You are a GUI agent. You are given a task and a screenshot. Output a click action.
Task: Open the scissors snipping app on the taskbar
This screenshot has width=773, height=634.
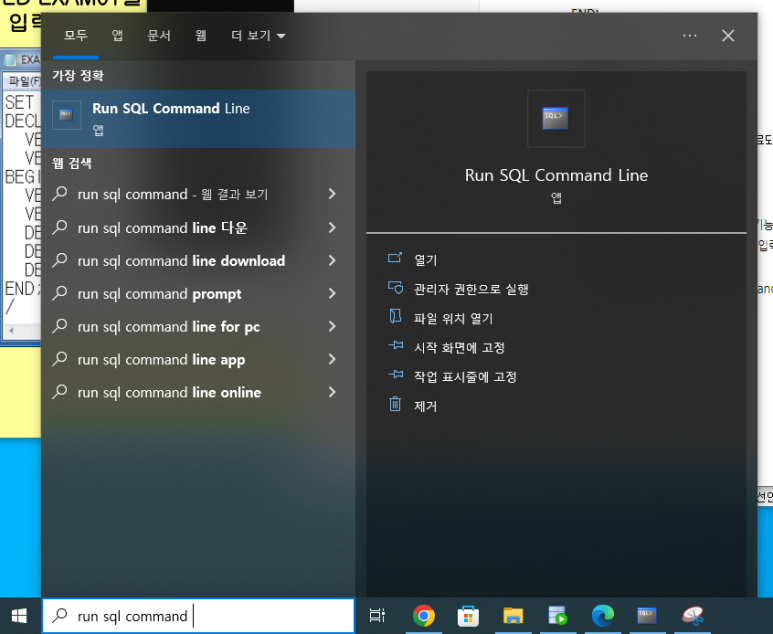coord(693,616)
